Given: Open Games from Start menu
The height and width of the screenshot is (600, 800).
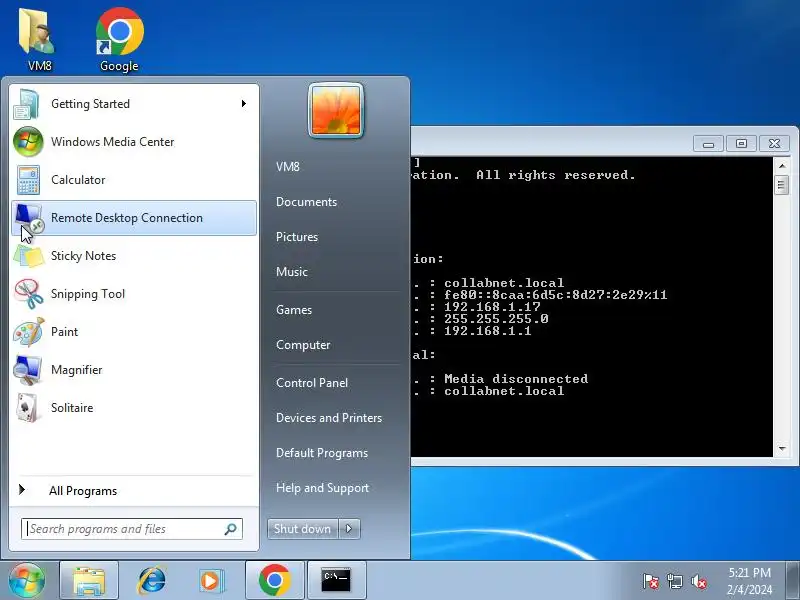Looking at the screenshot, I should [294, 310].
